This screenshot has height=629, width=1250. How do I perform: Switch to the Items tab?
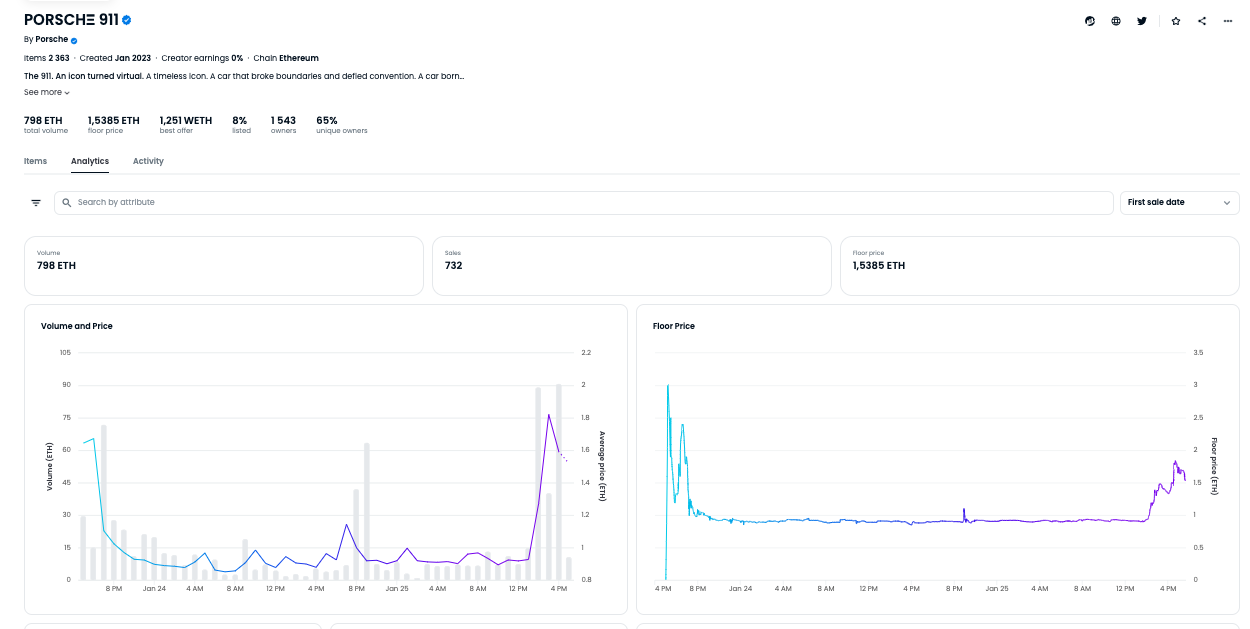35,161
